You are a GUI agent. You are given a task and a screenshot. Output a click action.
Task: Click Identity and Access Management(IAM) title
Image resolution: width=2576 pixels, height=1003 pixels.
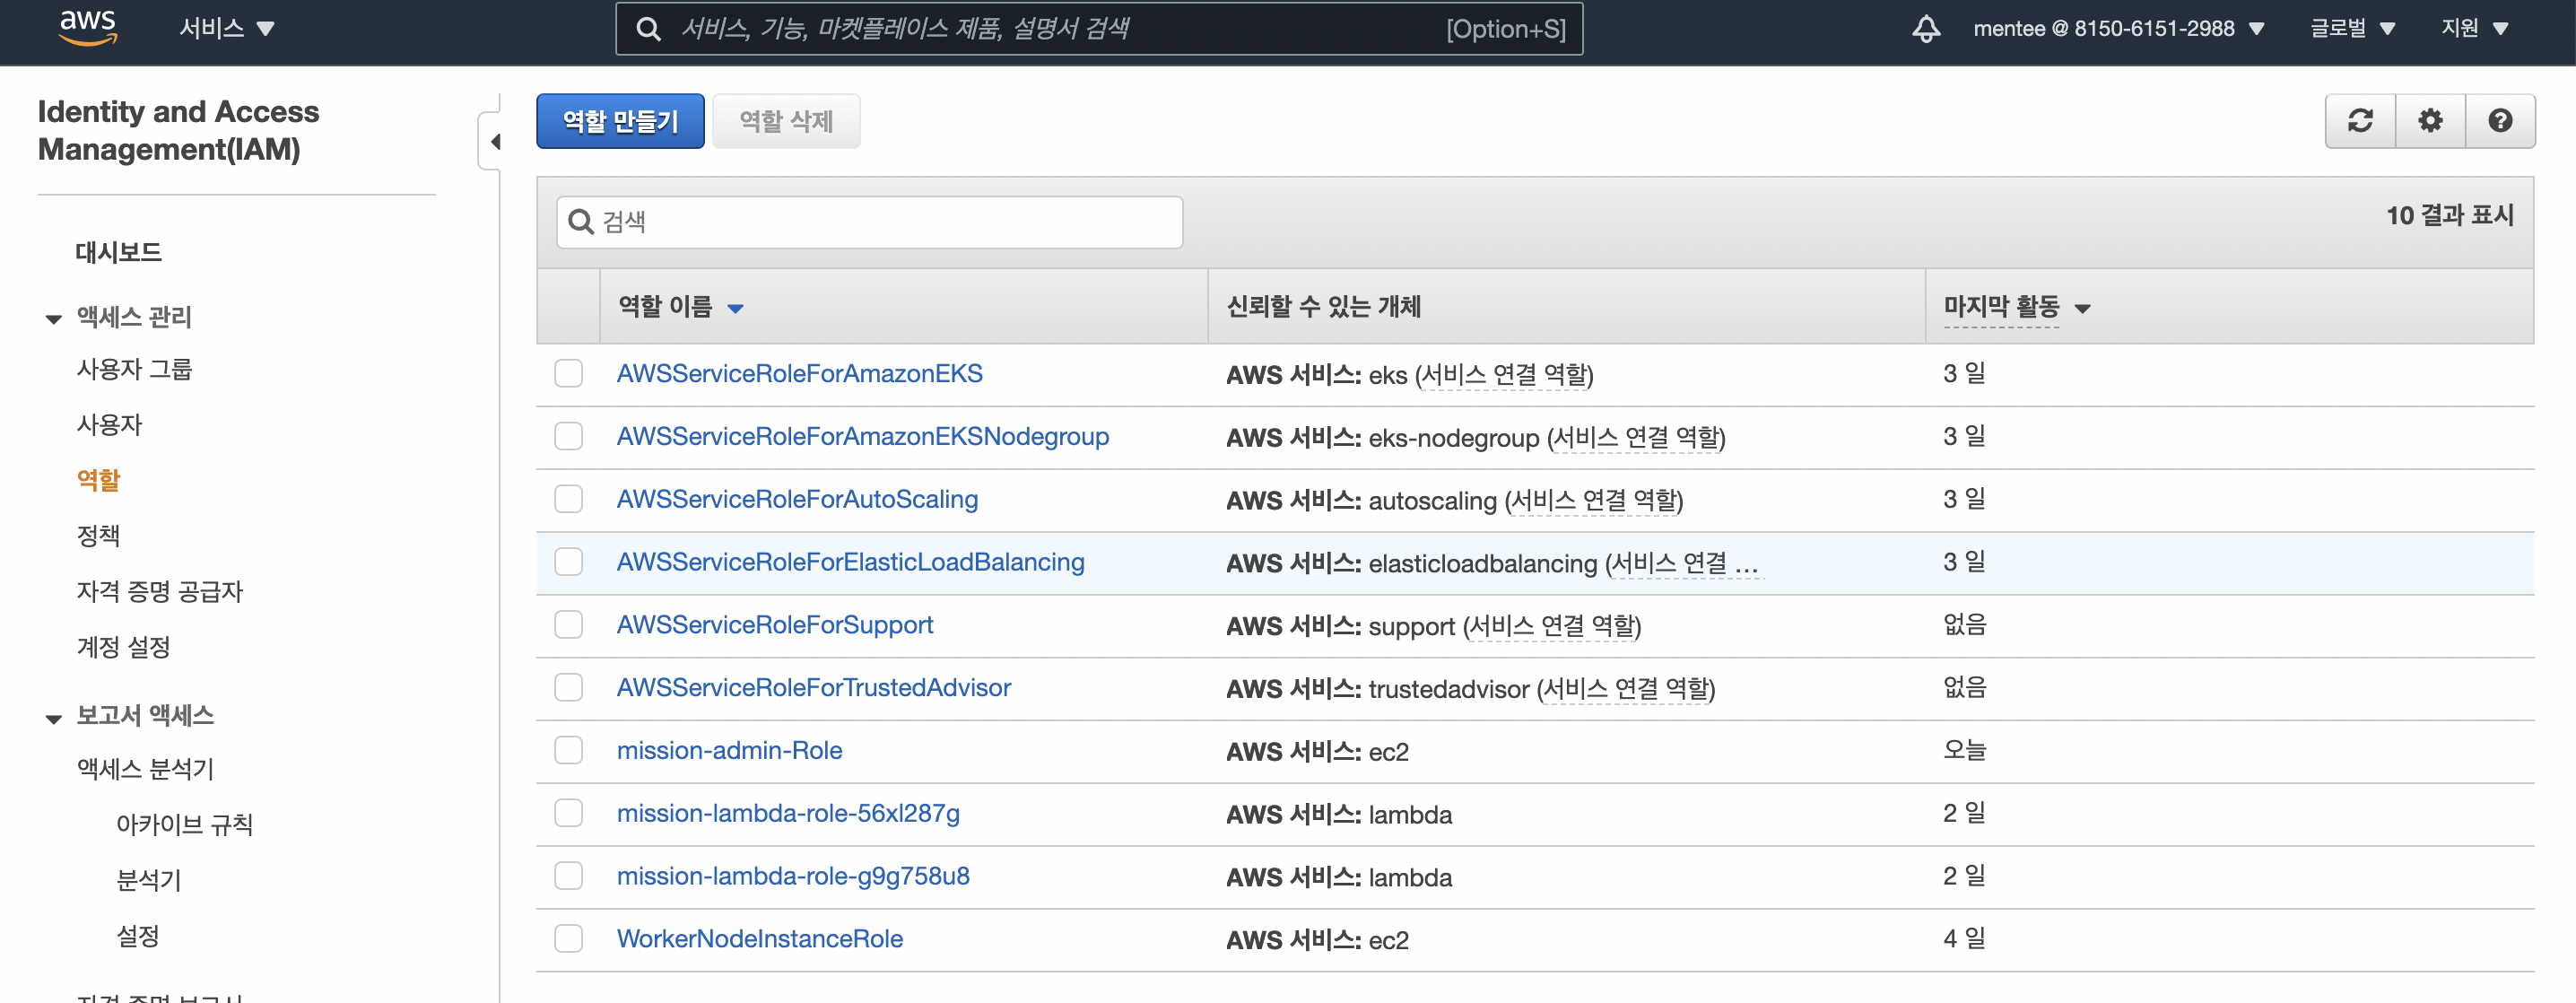coord(178,130)
